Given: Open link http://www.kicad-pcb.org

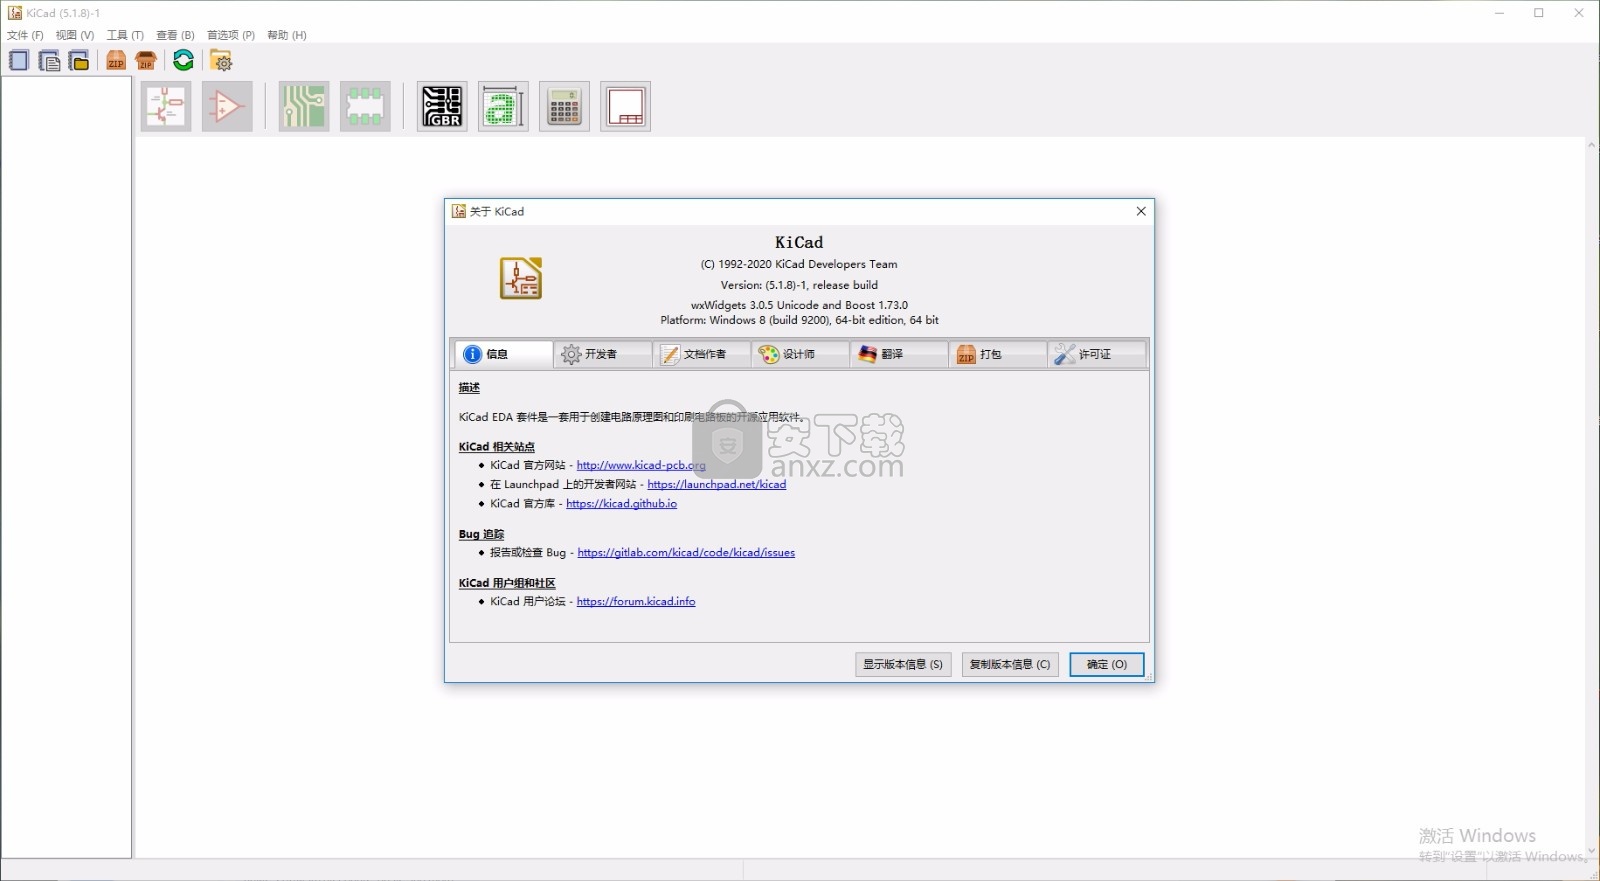Looking at the screenshot, I should click(641, 465).
